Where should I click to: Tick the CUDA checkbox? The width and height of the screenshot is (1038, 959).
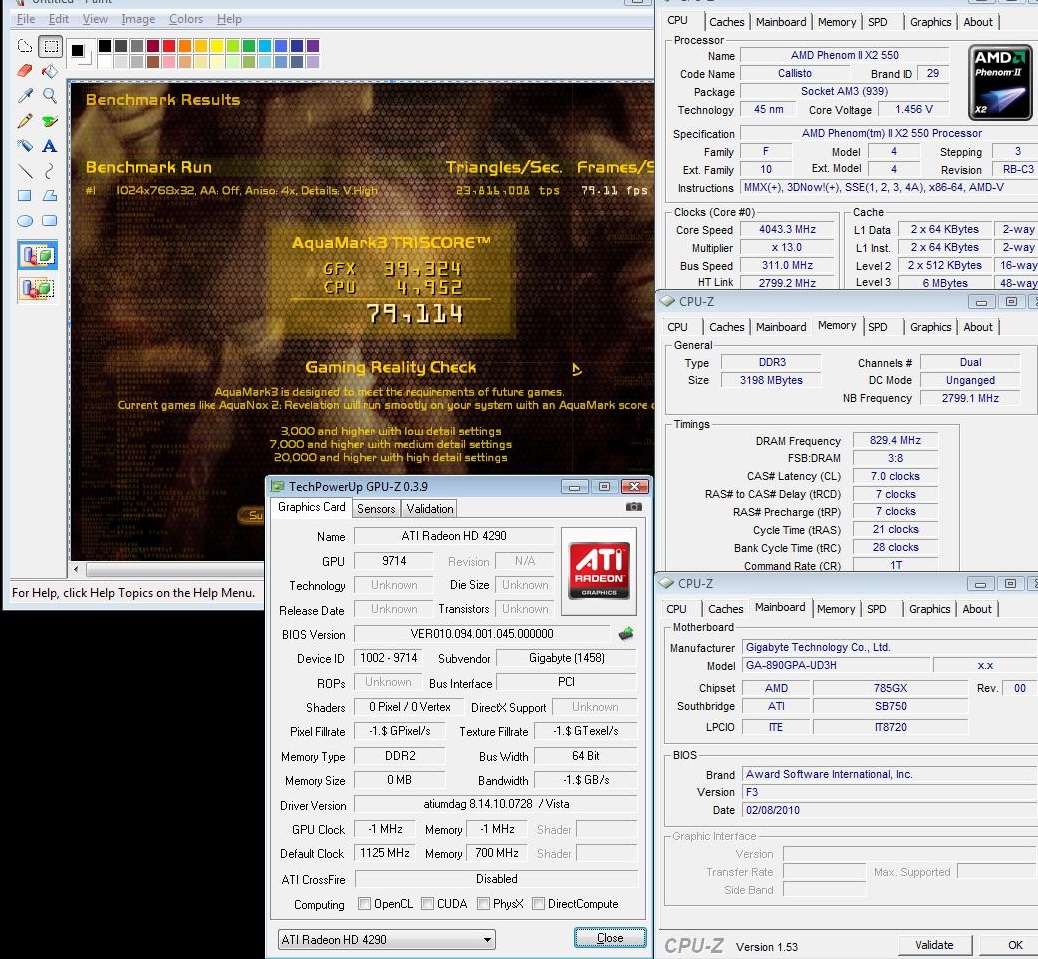[428, 904]
